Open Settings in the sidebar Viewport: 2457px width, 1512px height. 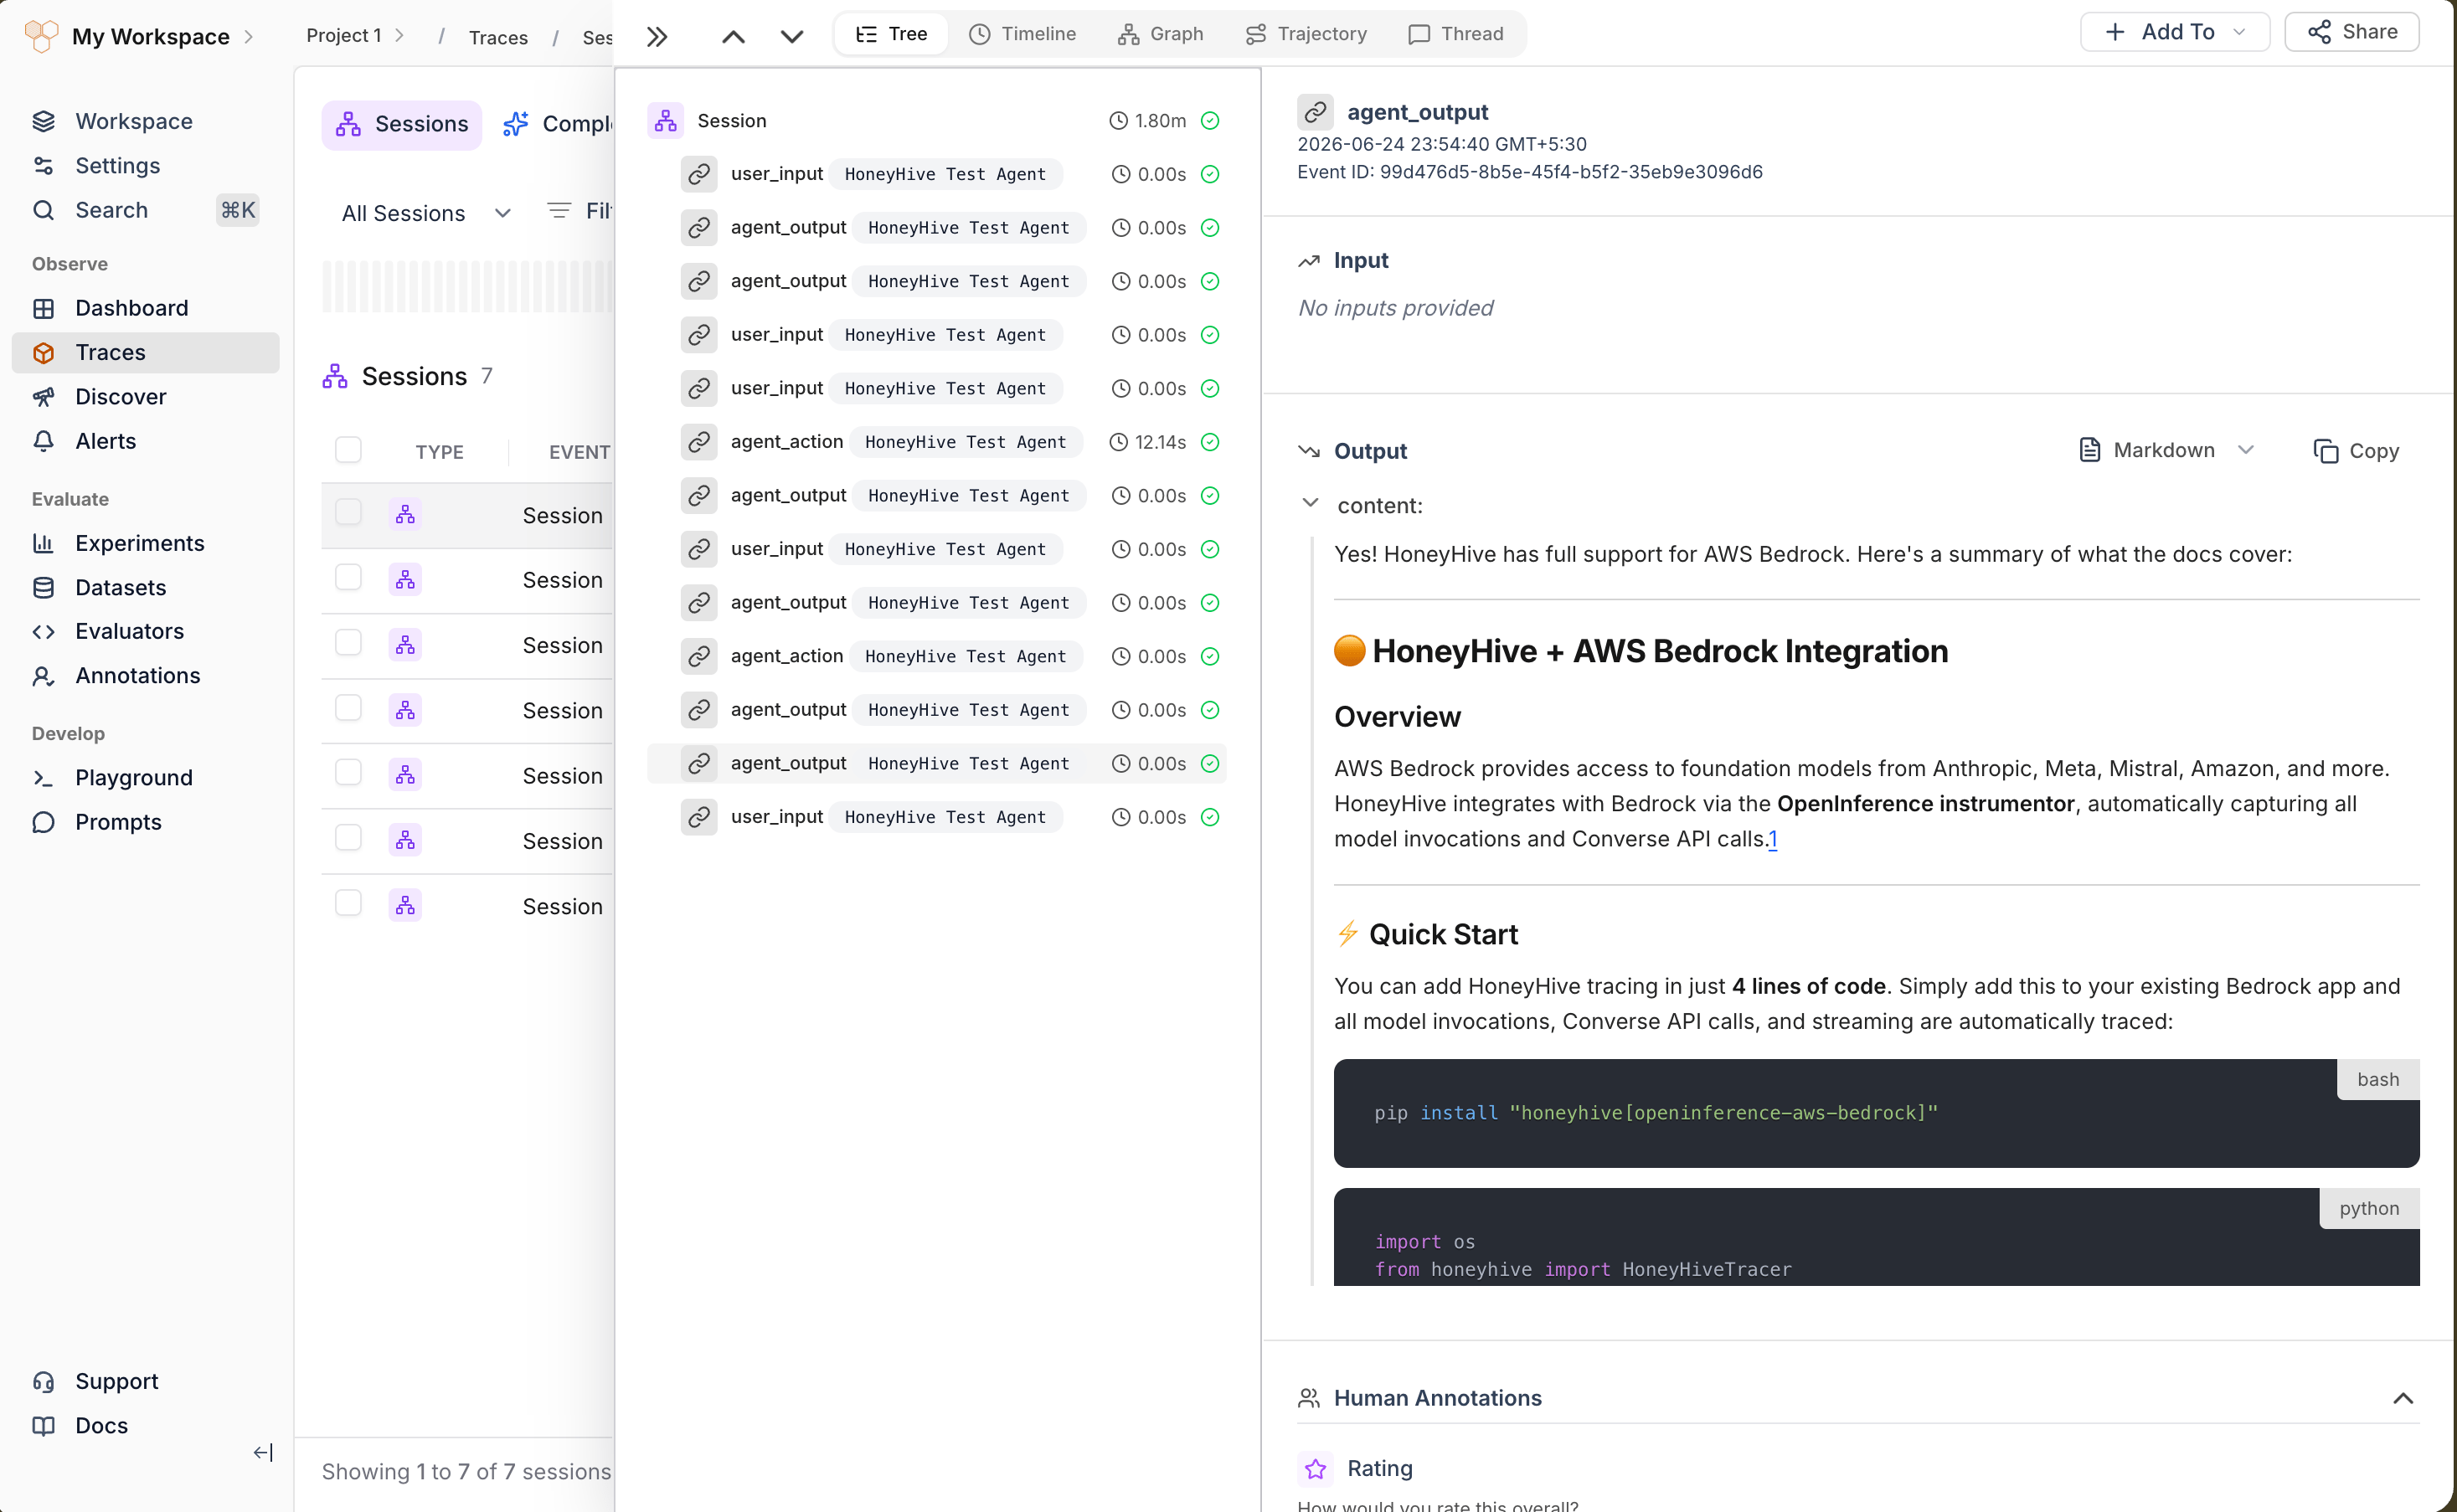pos(117,165)
